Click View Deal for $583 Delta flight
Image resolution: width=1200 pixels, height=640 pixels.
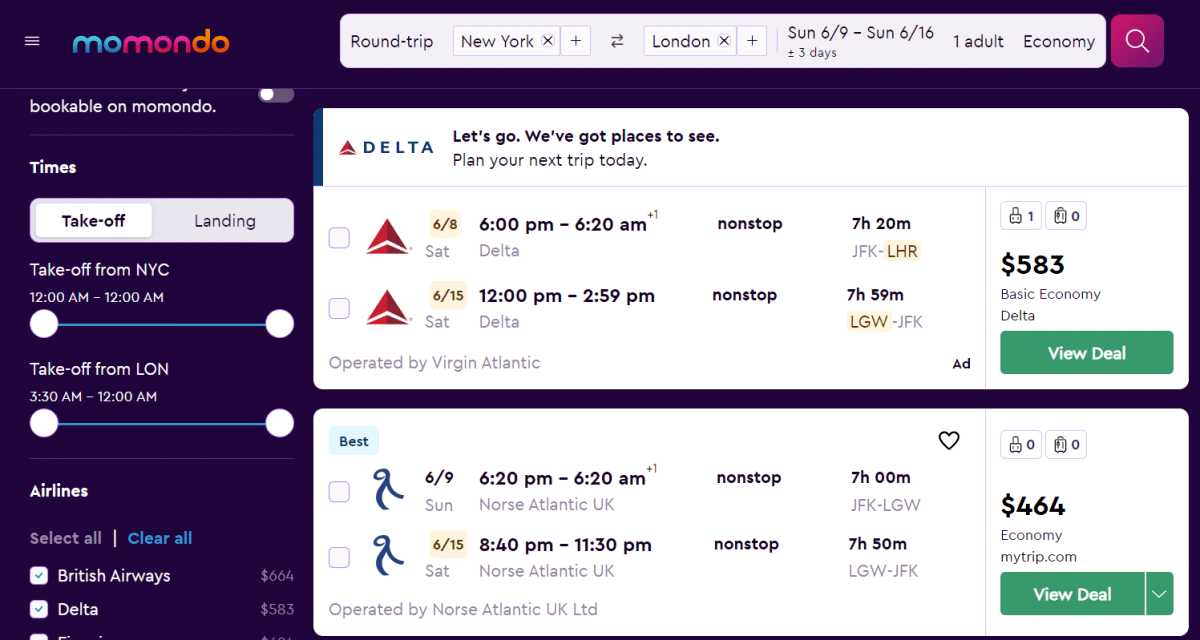[1086, 353]
